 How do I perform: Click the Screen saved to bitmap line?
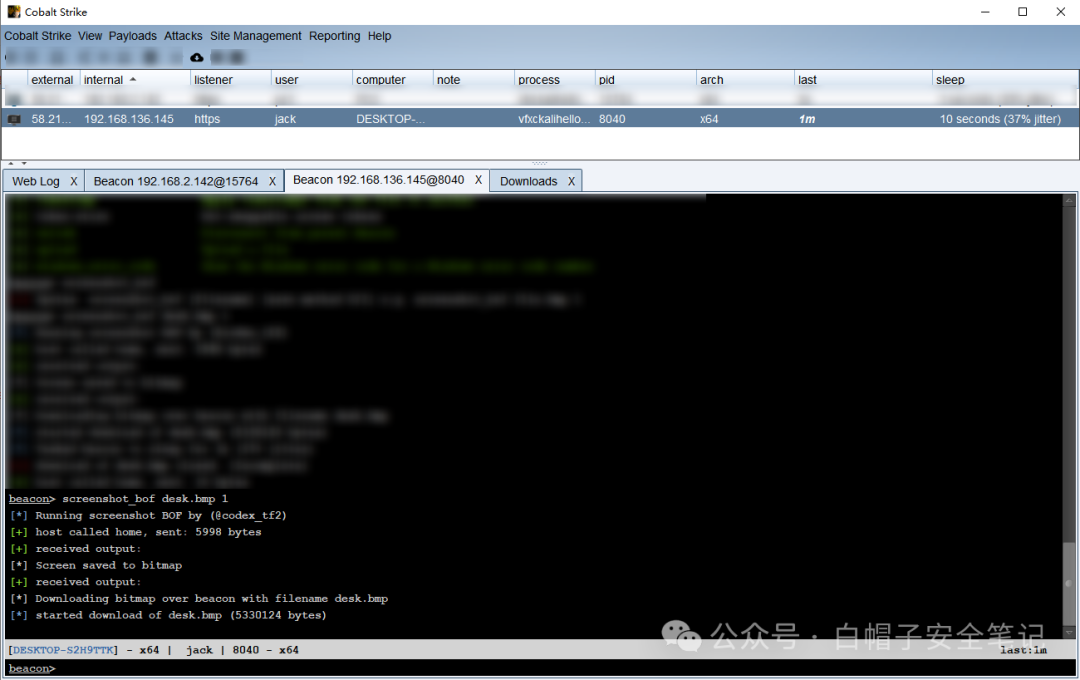96,565
